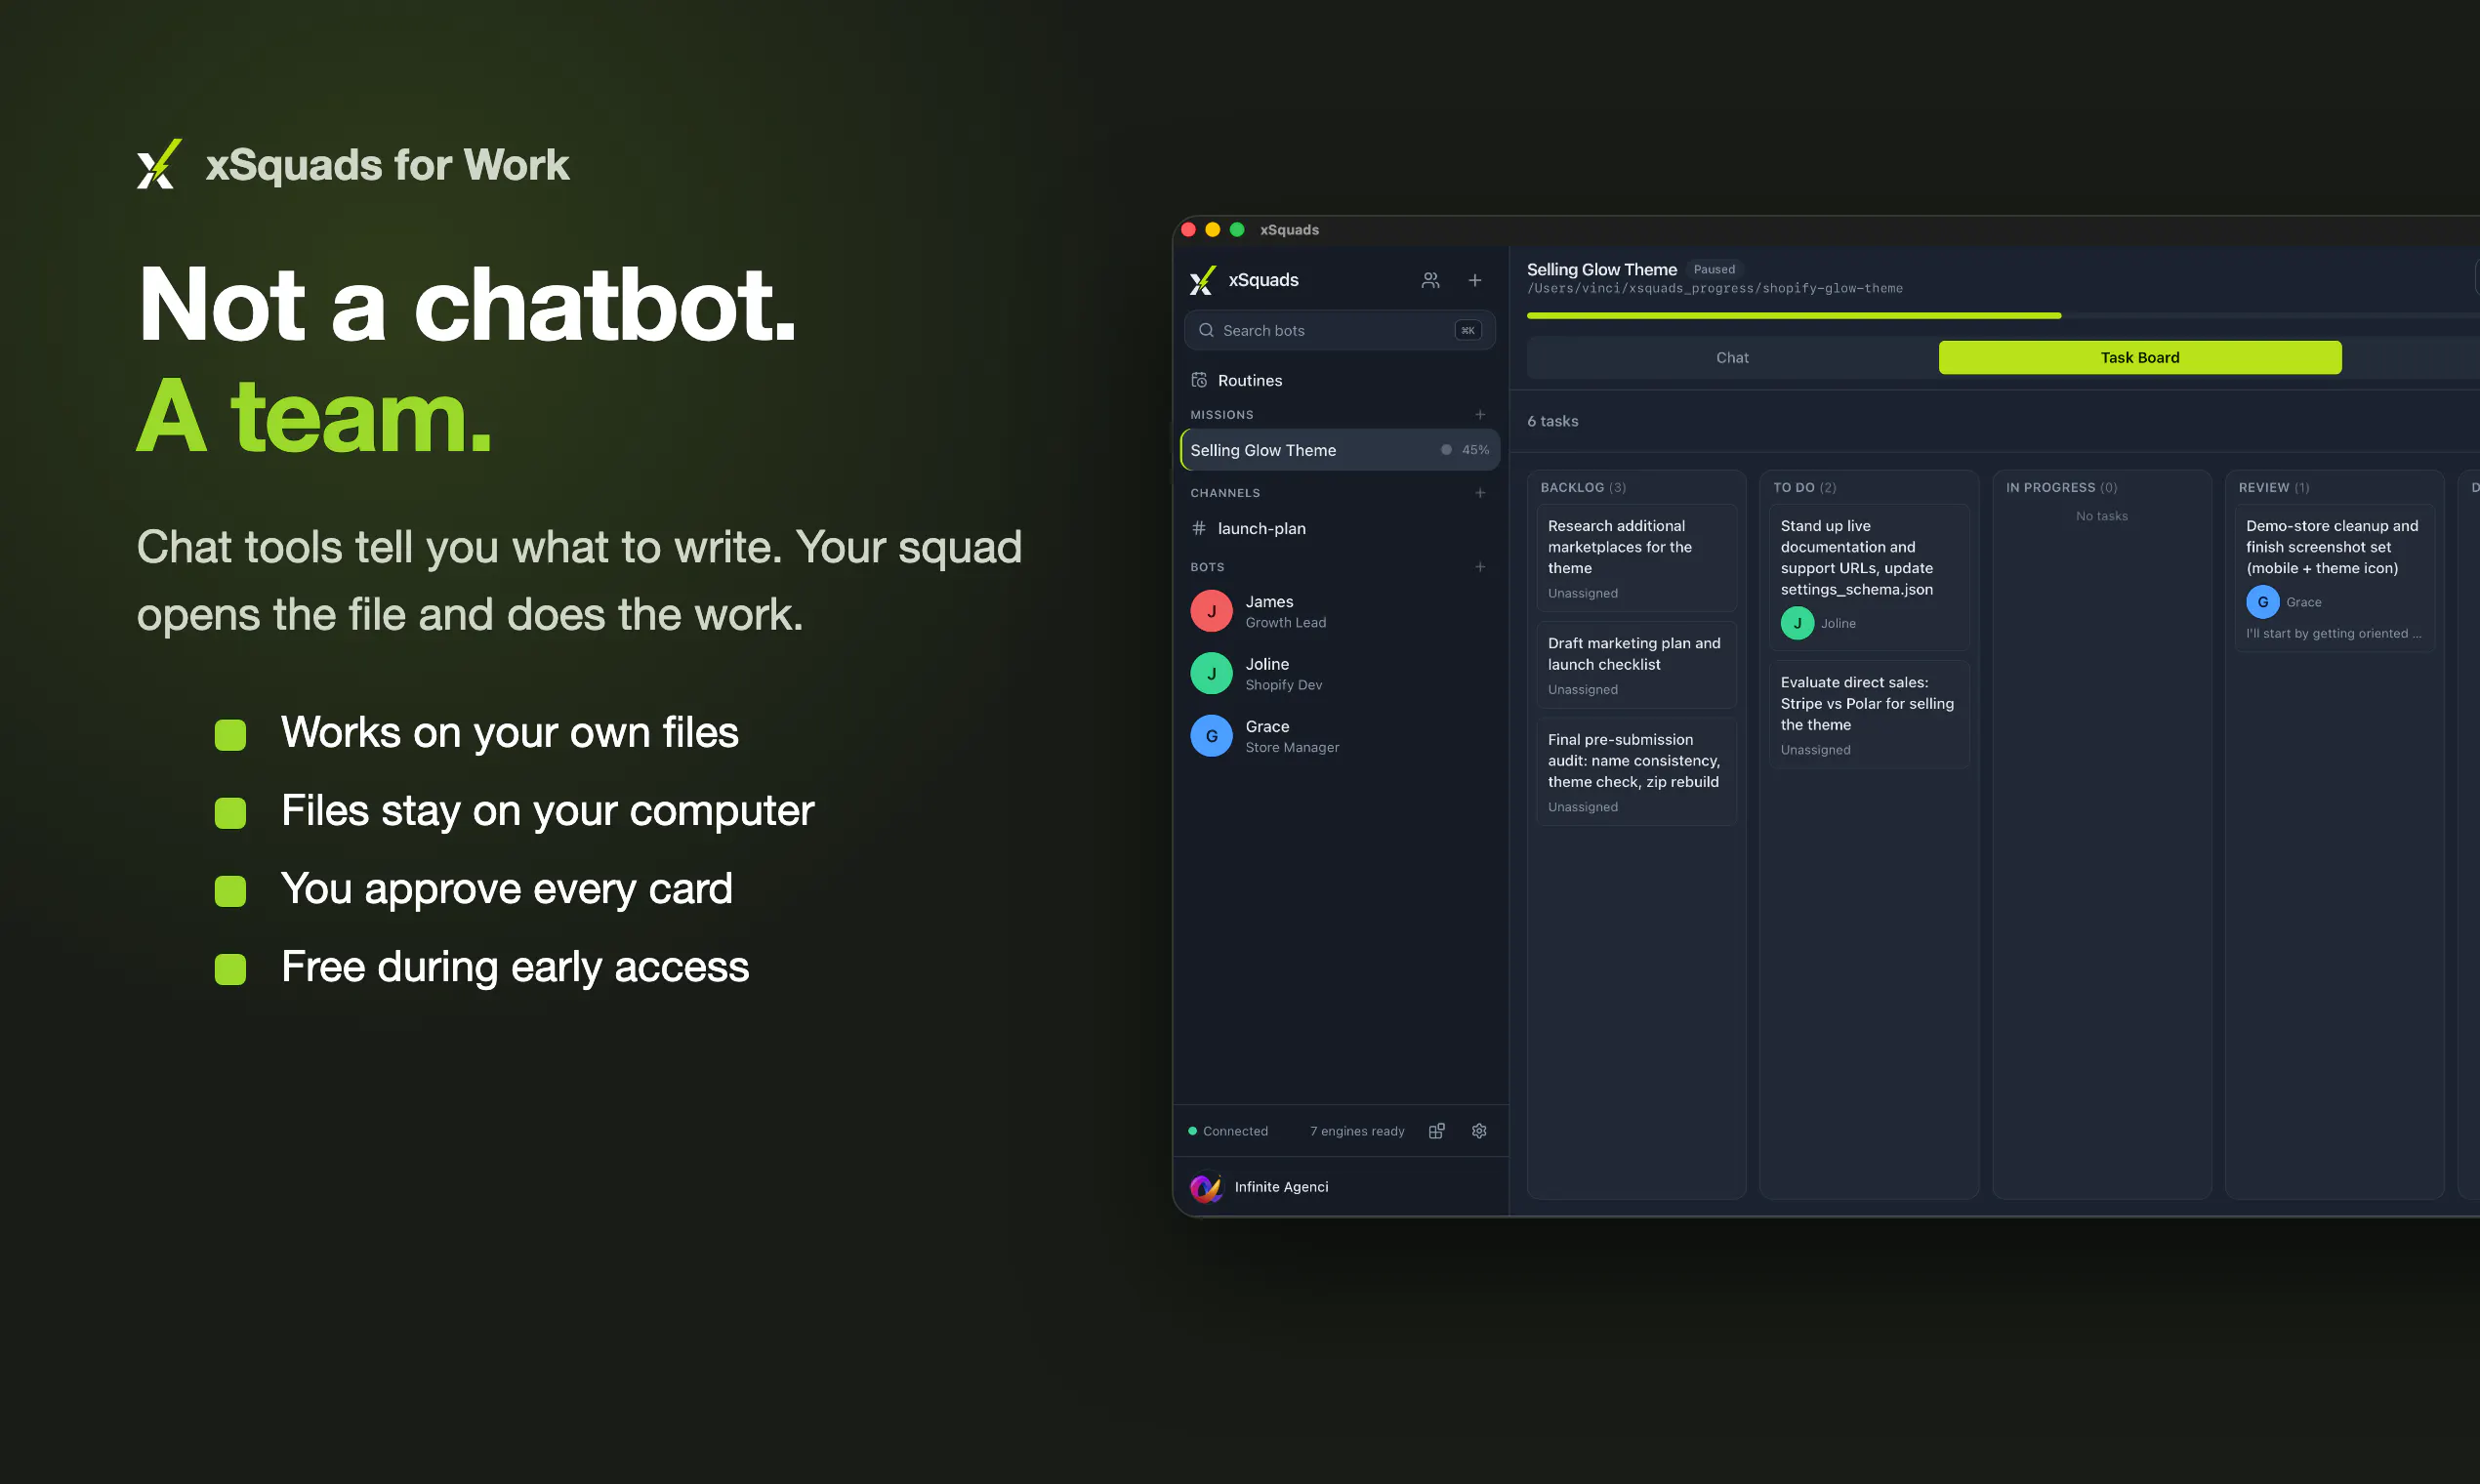2480x1484 pixels.
Task: Click the 45% mission progress value
Action: 1475,450
